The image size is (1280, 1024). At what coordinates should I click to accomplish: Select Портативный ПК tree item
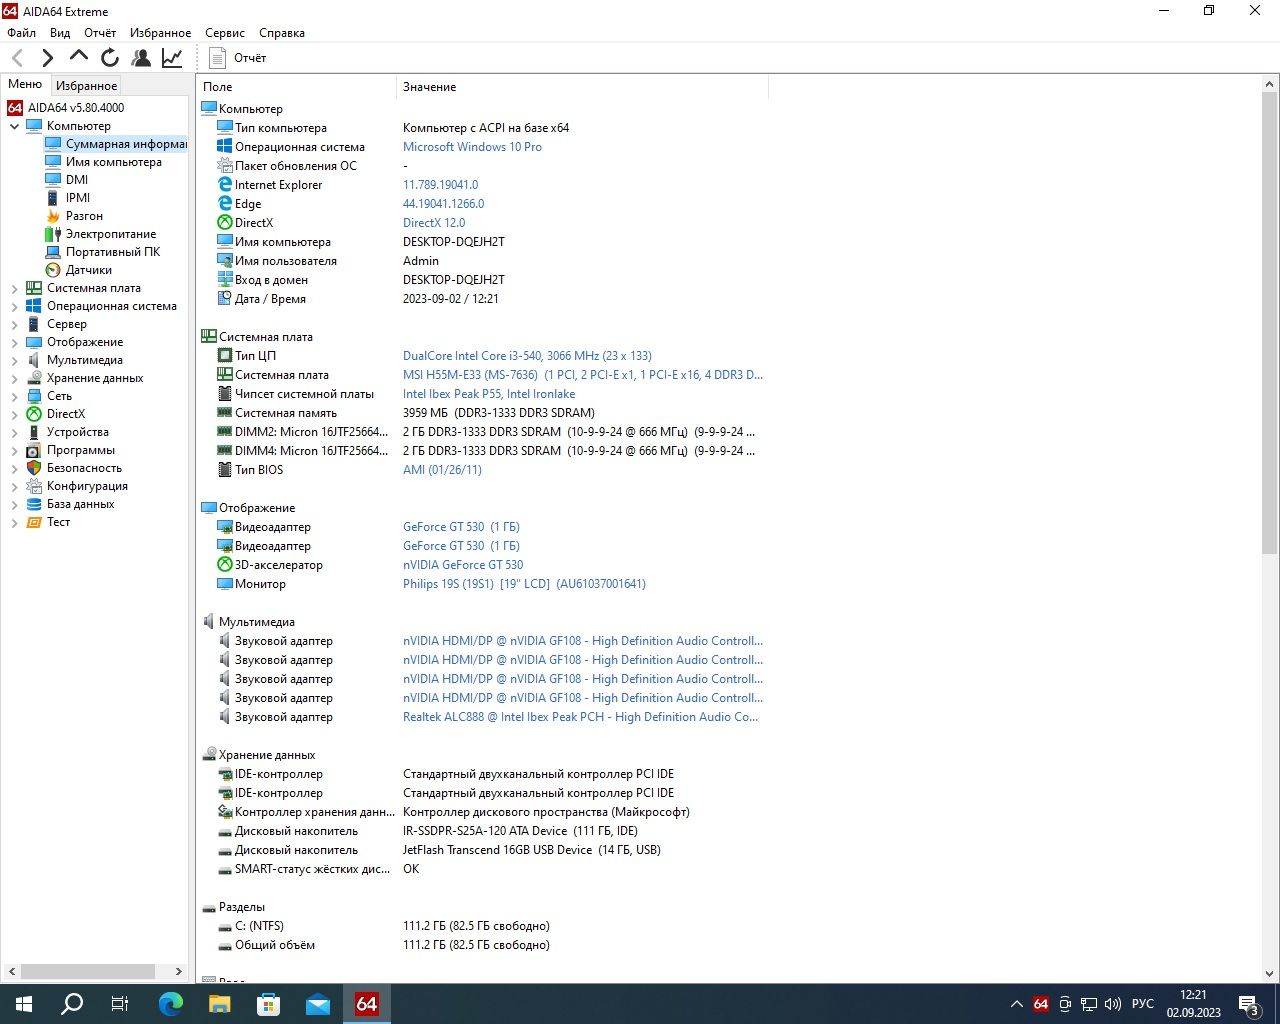(x=113, y=252)
